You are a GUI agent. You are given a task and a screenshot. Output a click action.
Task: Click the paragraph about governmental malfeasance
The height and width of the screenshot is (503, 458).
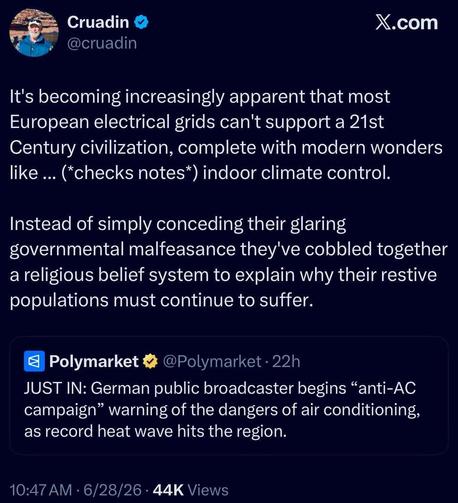coord(228,262)
